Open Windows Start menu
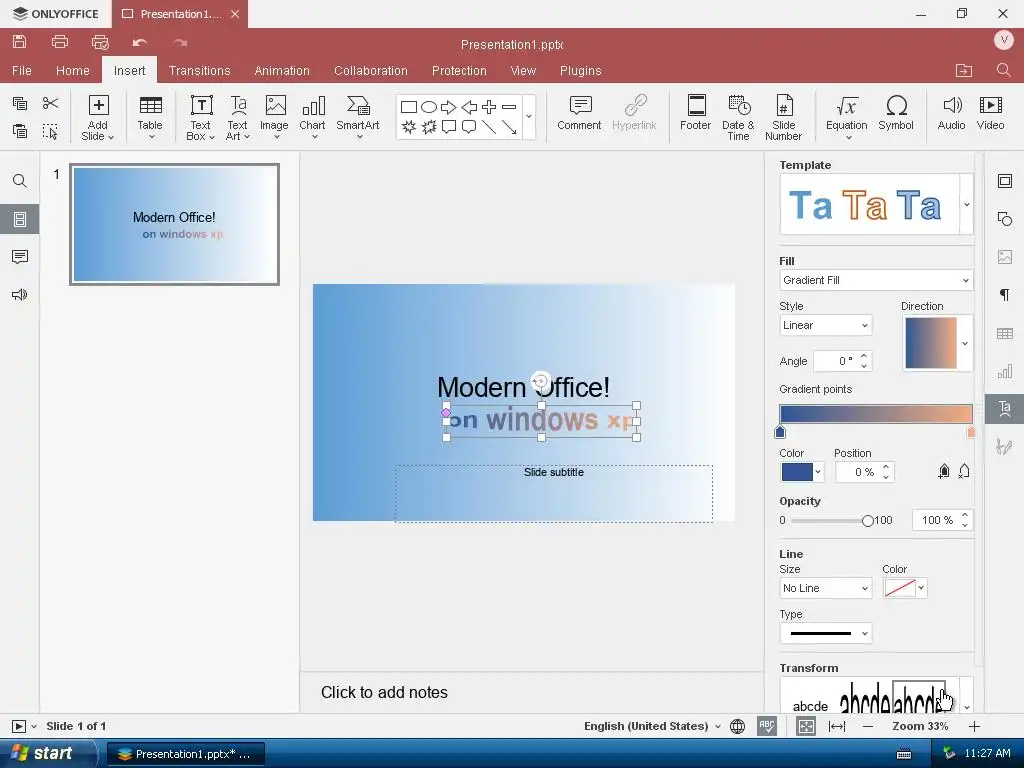This screenshot has width=1024, height=768. coord(46,754)
